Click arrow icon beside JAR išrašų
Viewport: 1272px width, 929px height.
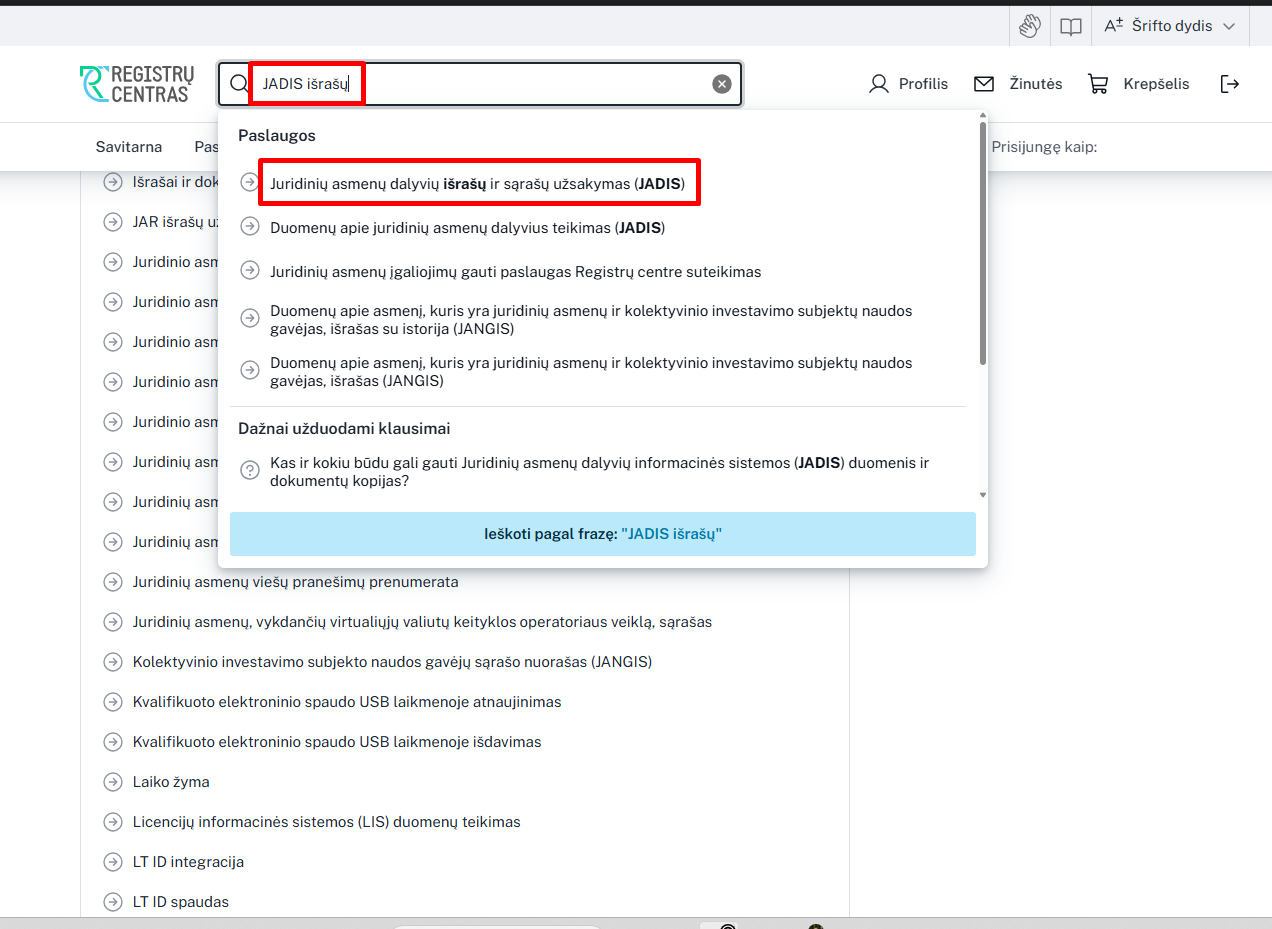(x=113, y=222)
